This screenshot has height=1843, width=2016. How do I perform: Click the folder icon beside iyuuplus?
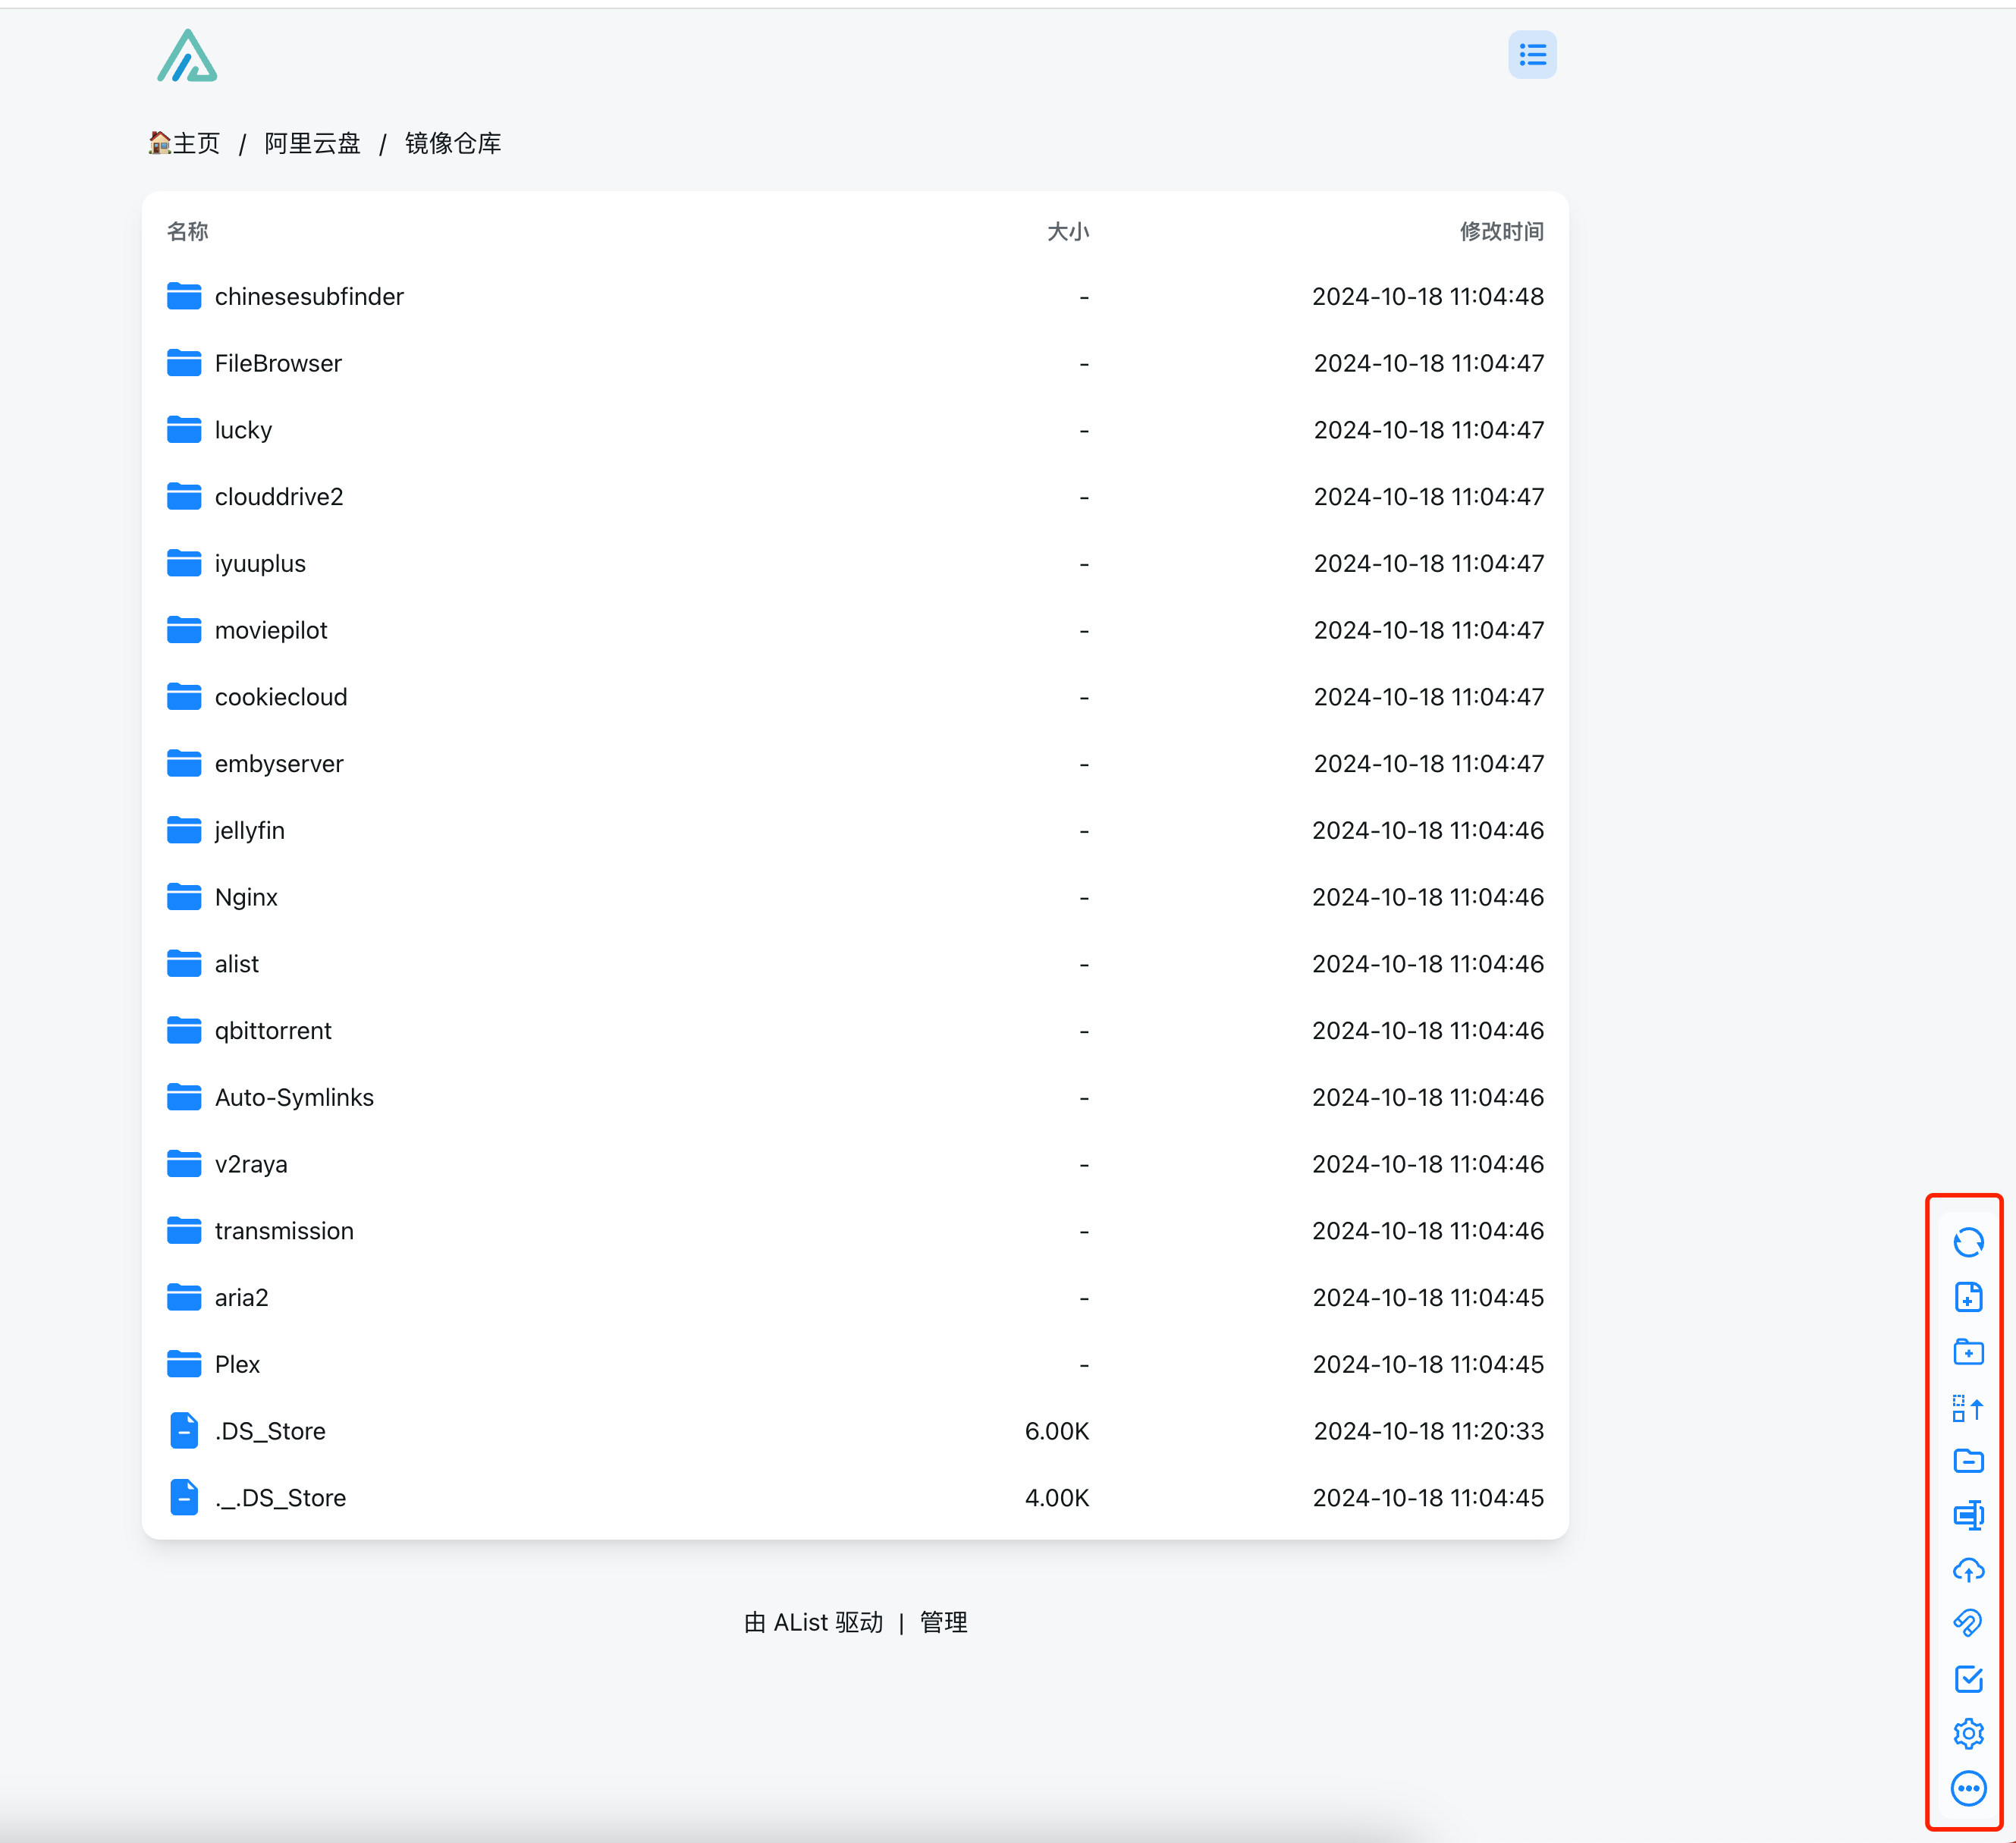pos(184,563)
